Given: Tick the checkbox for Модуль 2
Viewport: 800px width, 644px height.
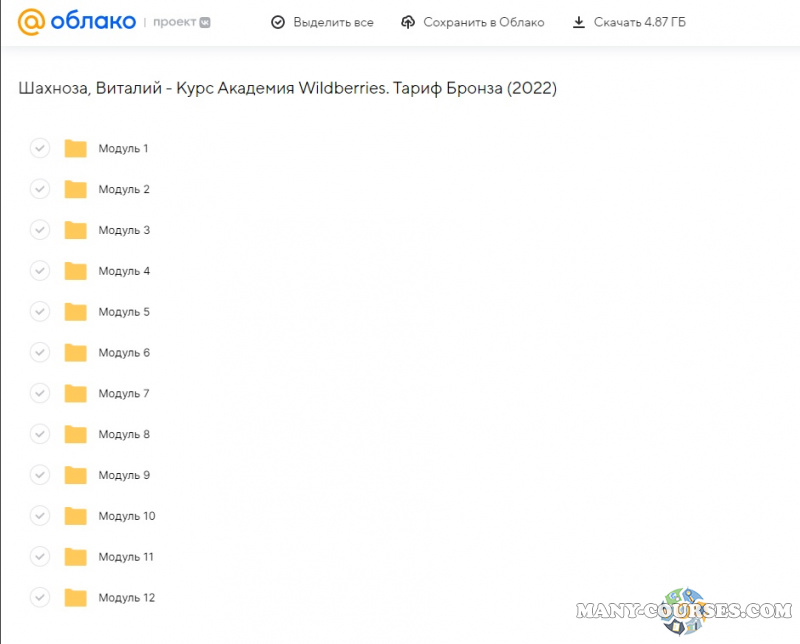Looking at the screenshot, I should [x=40, y=189].
